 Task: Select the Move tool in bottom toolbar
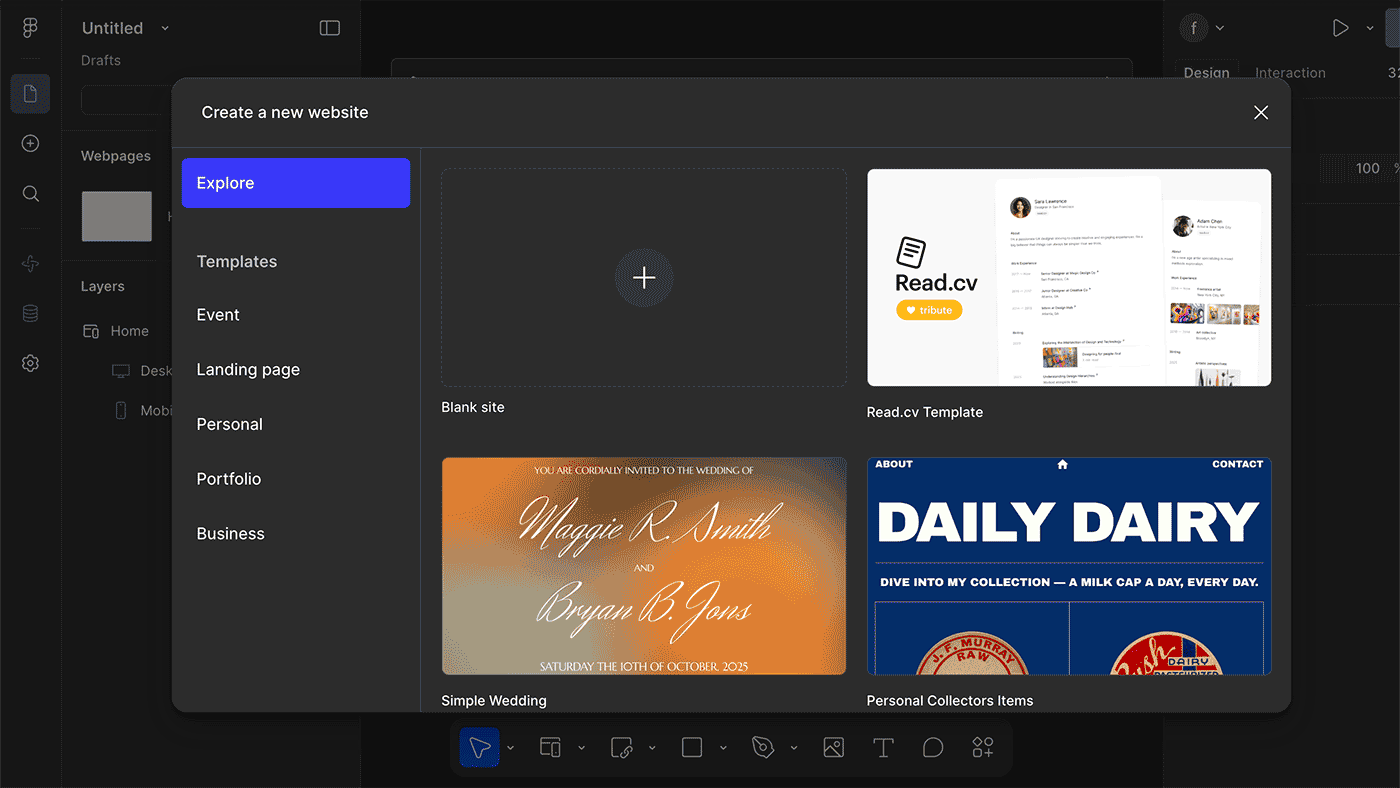pos(480,748)
